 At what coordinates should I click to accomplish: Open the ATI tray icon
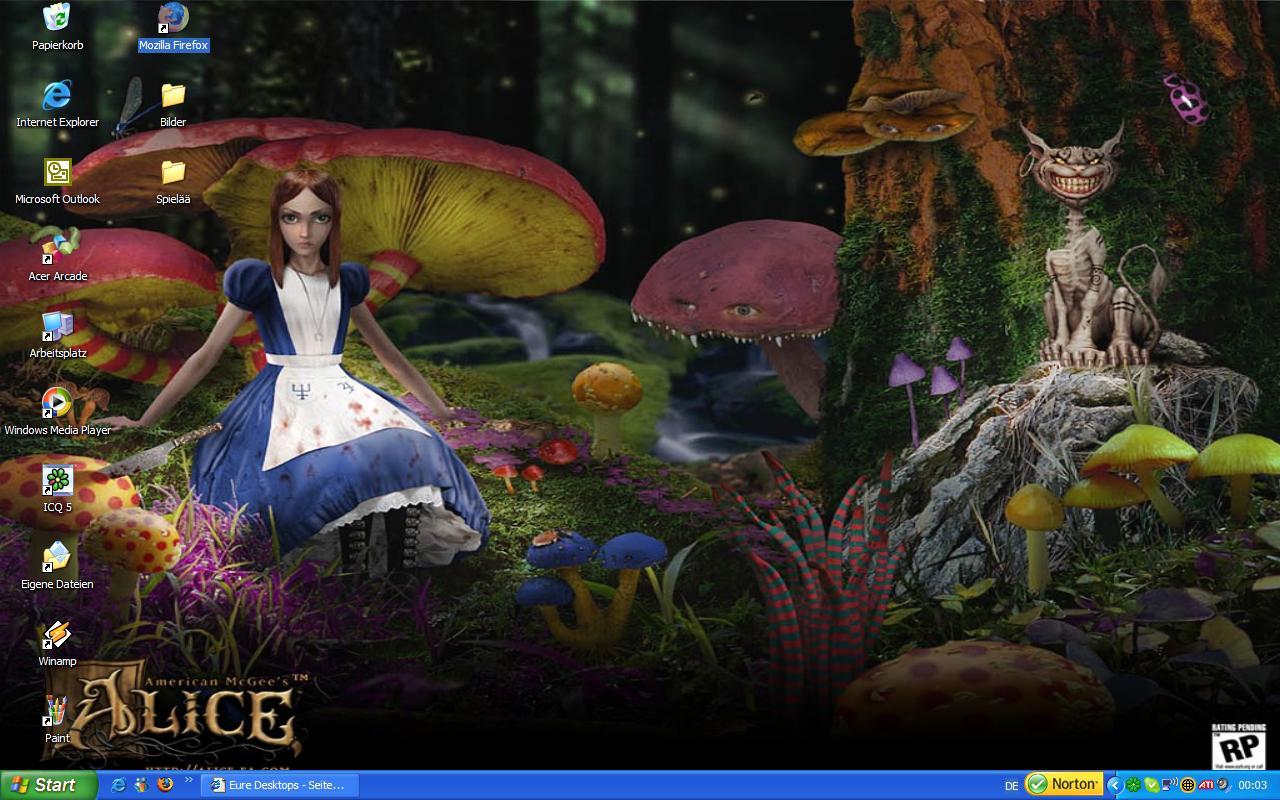[1206, 785]
